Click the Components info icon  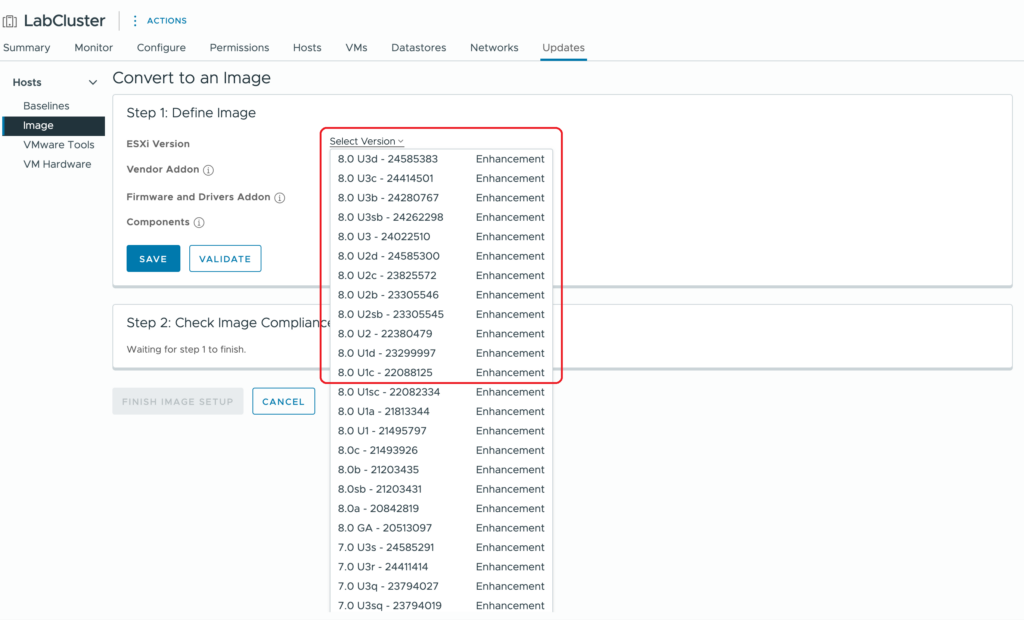pyautogui.click(x=199, y=223)
